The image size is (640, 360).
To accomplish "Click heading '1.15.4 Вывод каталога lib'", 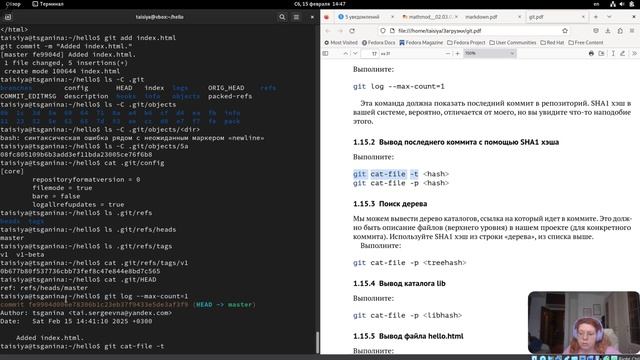I will (x=399, y=283).
